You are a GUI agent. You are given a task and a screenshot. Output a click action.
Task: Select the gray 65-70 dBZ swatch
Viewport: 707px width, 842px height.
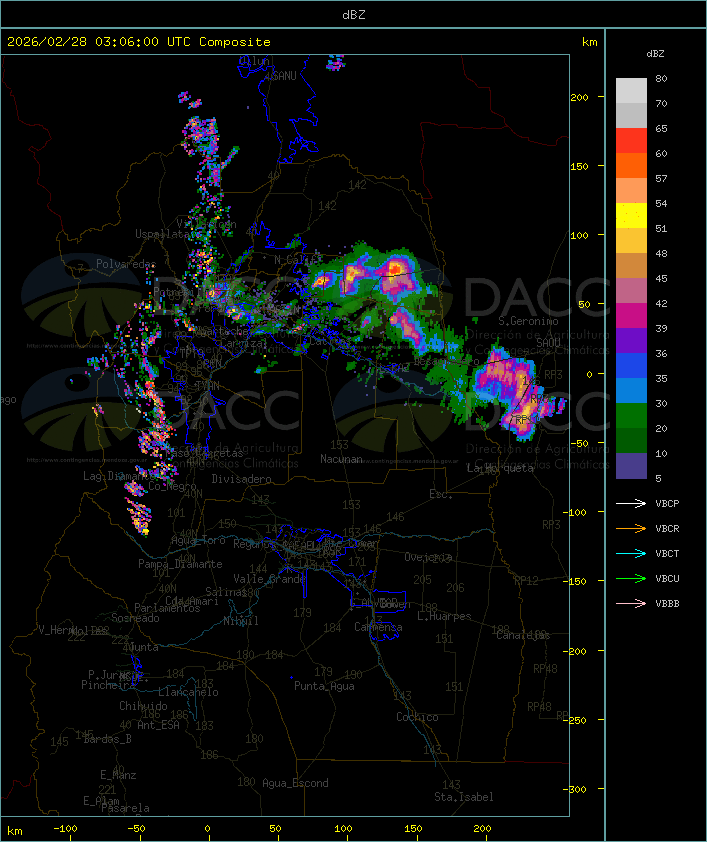(631, 115)
